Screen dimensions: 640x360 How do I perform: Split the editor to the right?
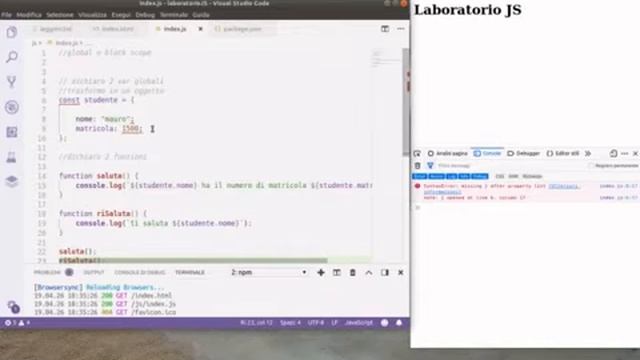(x=385, y=29)
